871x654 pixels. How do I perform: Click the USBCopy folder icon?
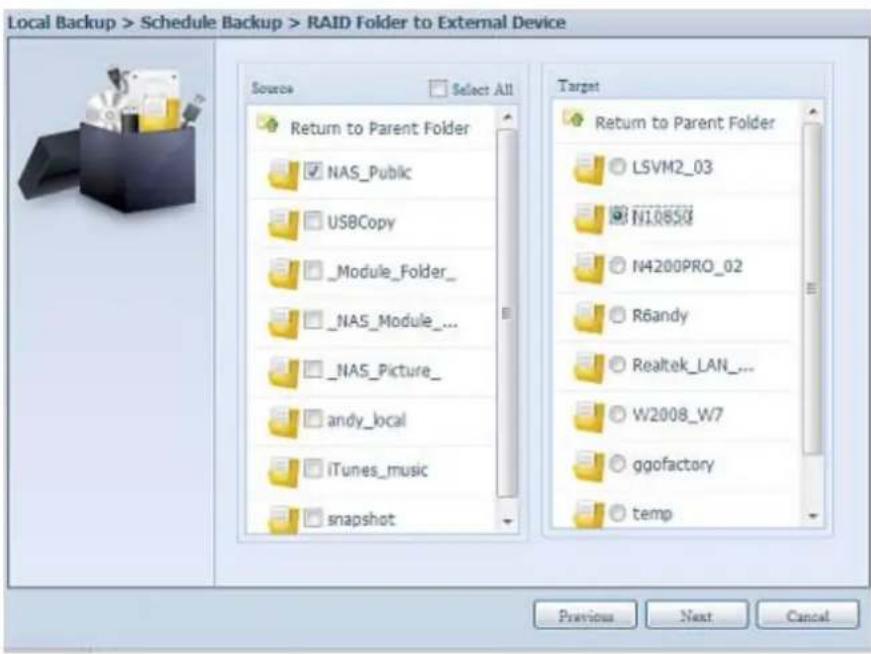pos(284,222)
